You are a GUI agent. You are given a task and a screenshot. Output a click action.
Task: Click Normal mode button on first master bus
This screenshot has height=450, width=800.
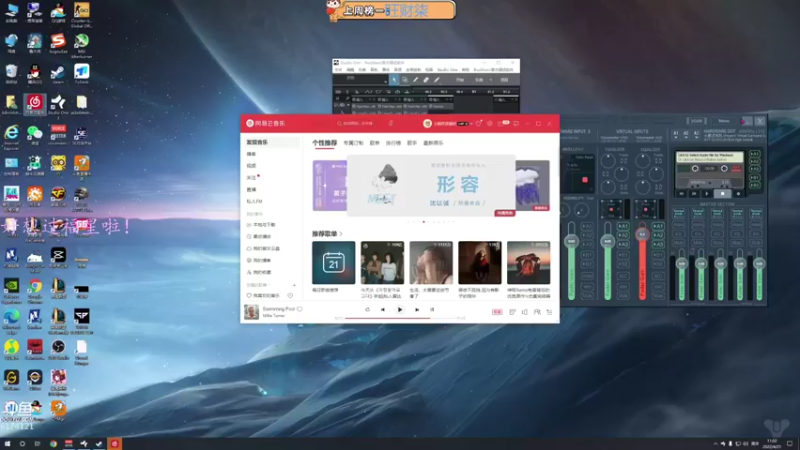click(x=679, y=213)
